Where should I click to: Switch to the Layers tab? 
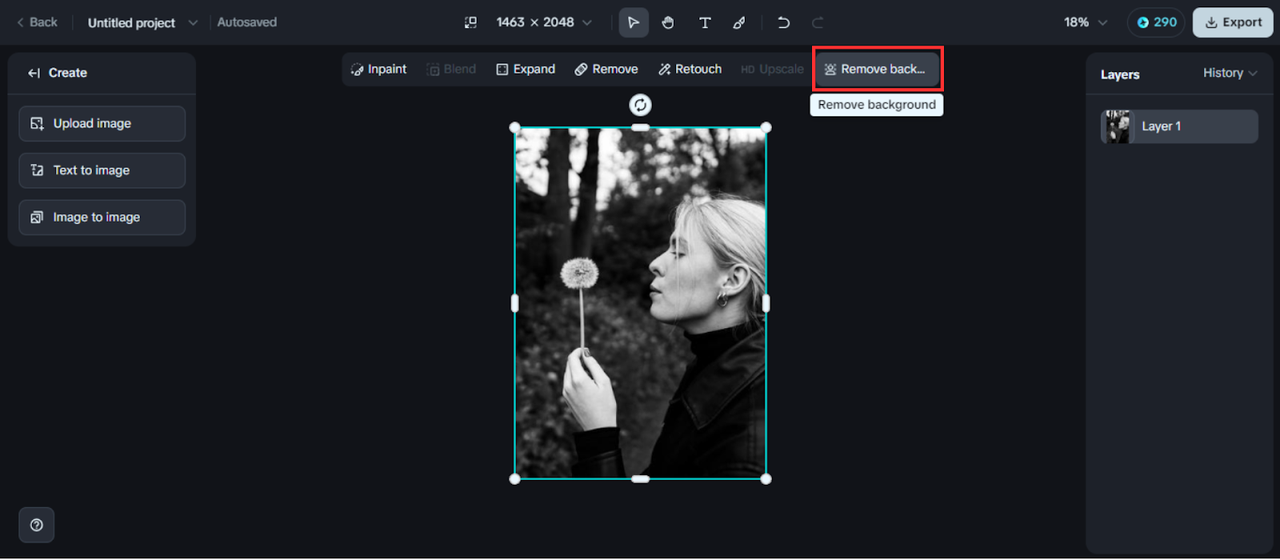tap(1120, 74)
